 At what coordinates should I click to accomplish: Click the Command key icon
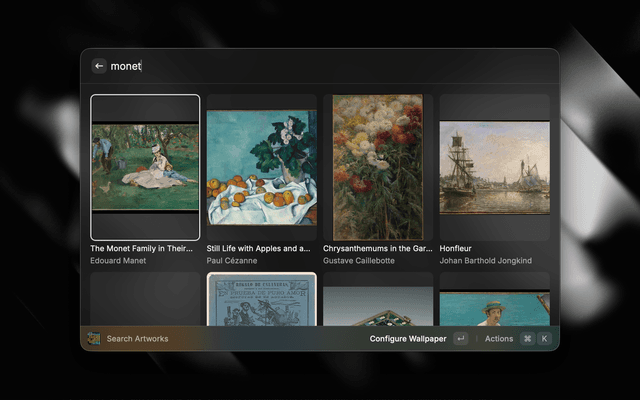point(527,339)
